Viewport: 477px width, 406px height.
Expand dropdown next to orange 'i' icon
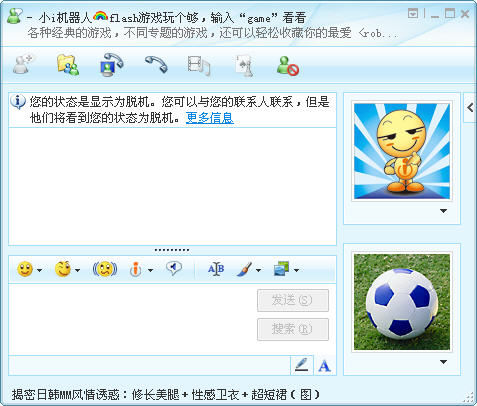(150, 270)
